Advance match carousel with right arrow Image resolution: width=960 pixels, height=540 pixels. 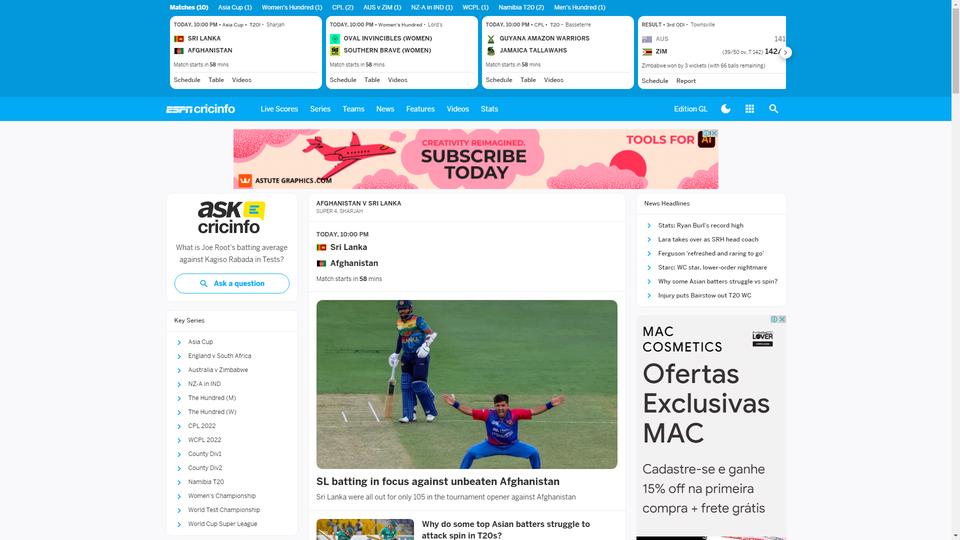point(786,53)
